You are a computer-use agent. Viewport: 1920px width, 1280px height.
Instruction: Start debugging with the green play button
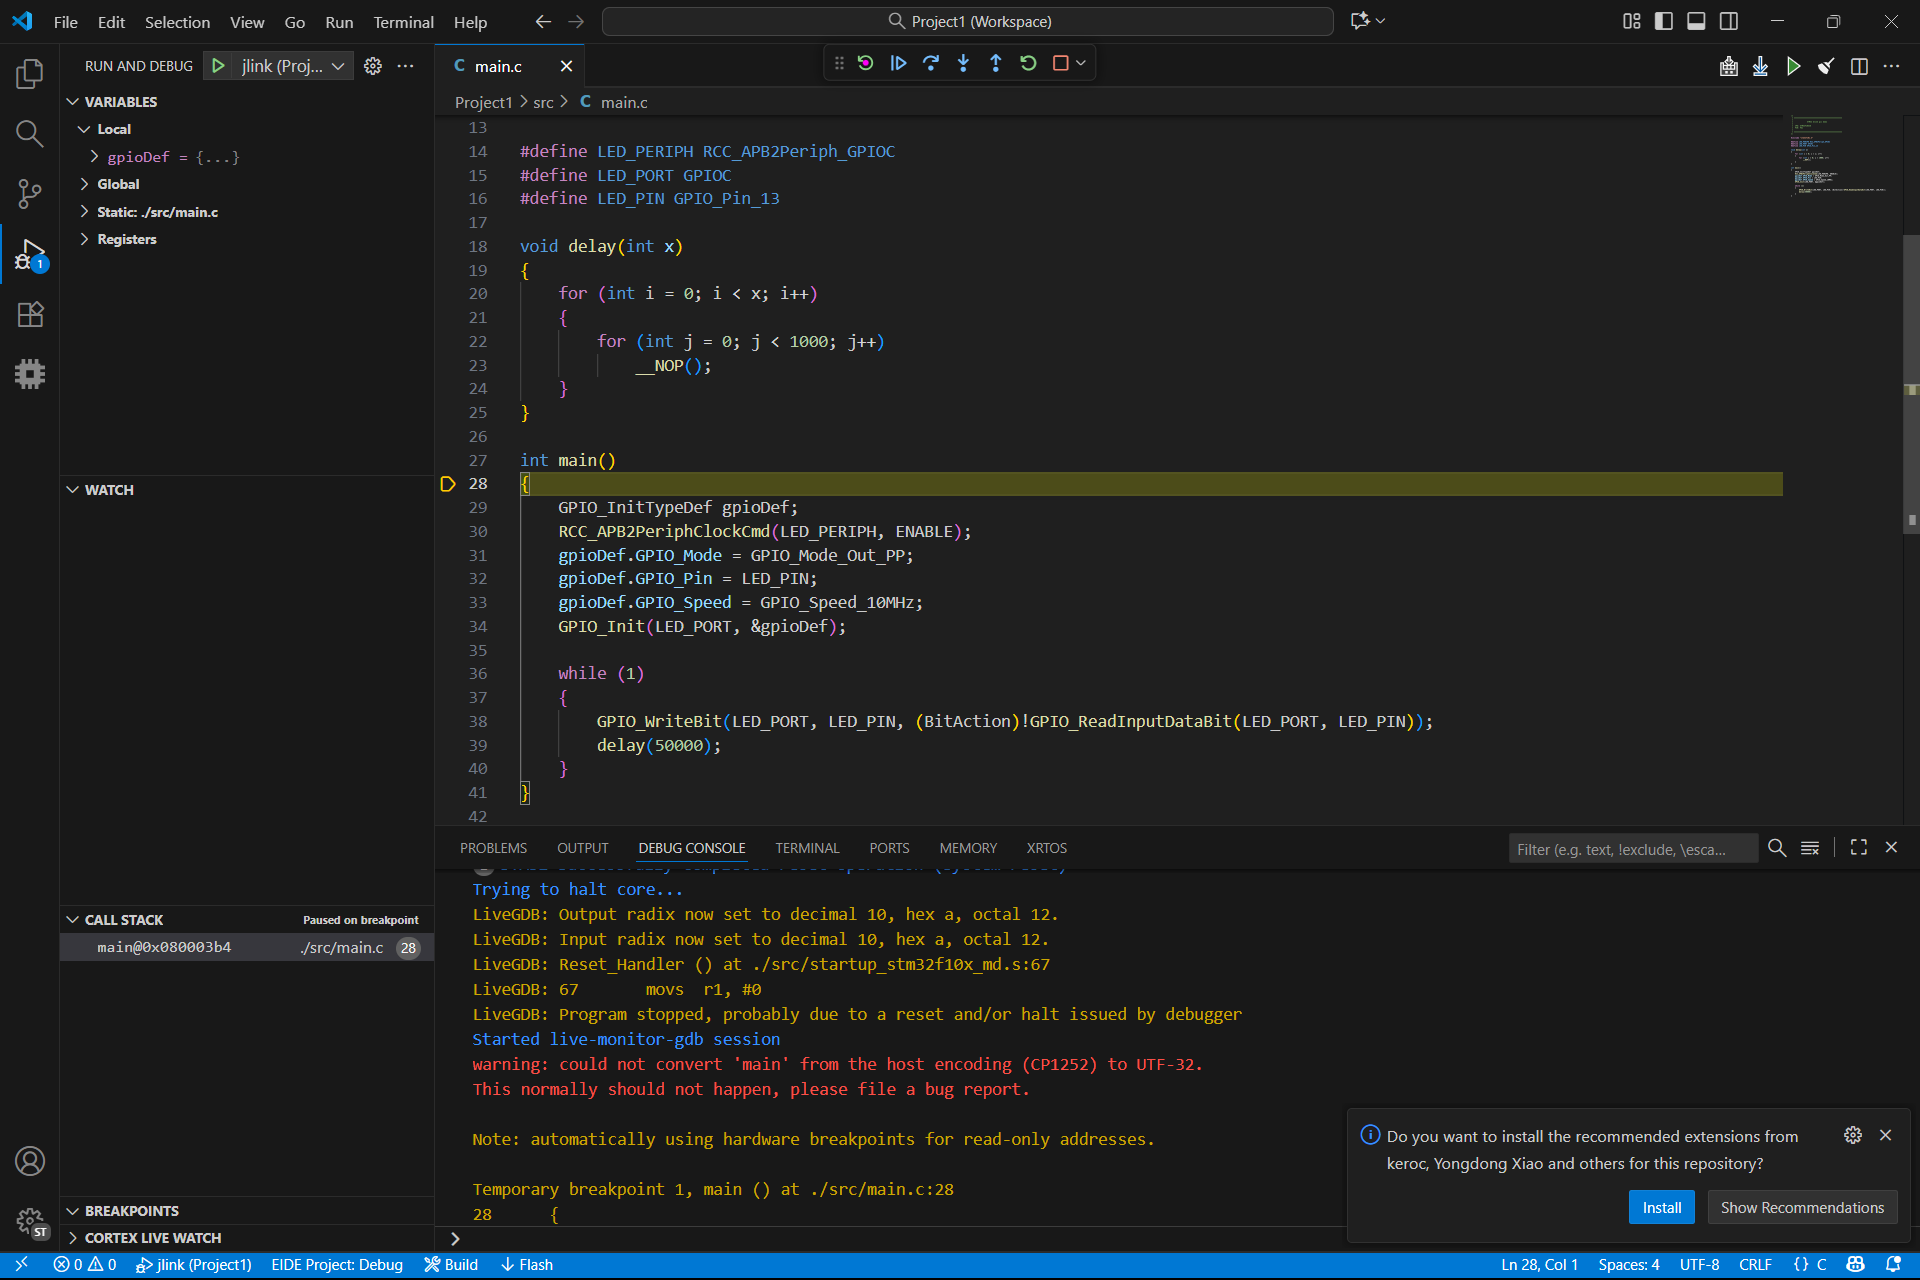point(218,66)
